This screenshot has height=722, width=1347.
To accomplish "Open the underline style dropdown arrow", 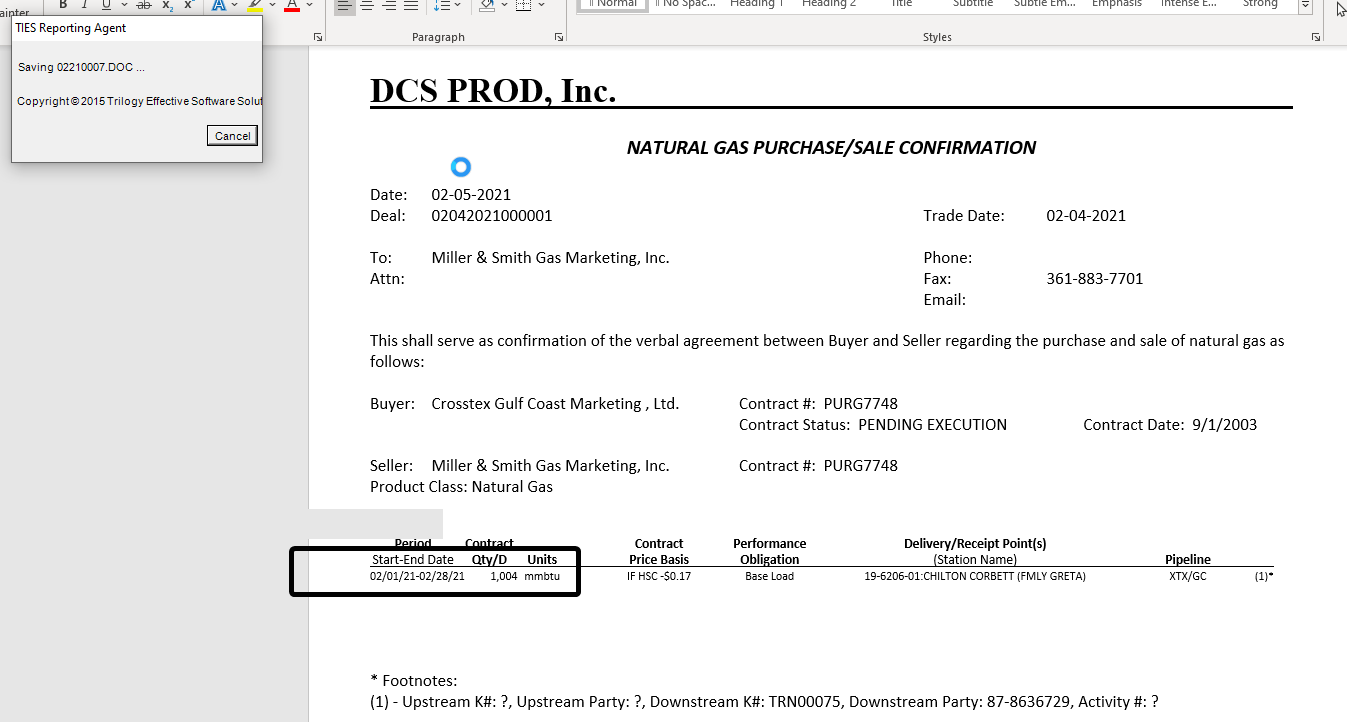I will 122,5.
